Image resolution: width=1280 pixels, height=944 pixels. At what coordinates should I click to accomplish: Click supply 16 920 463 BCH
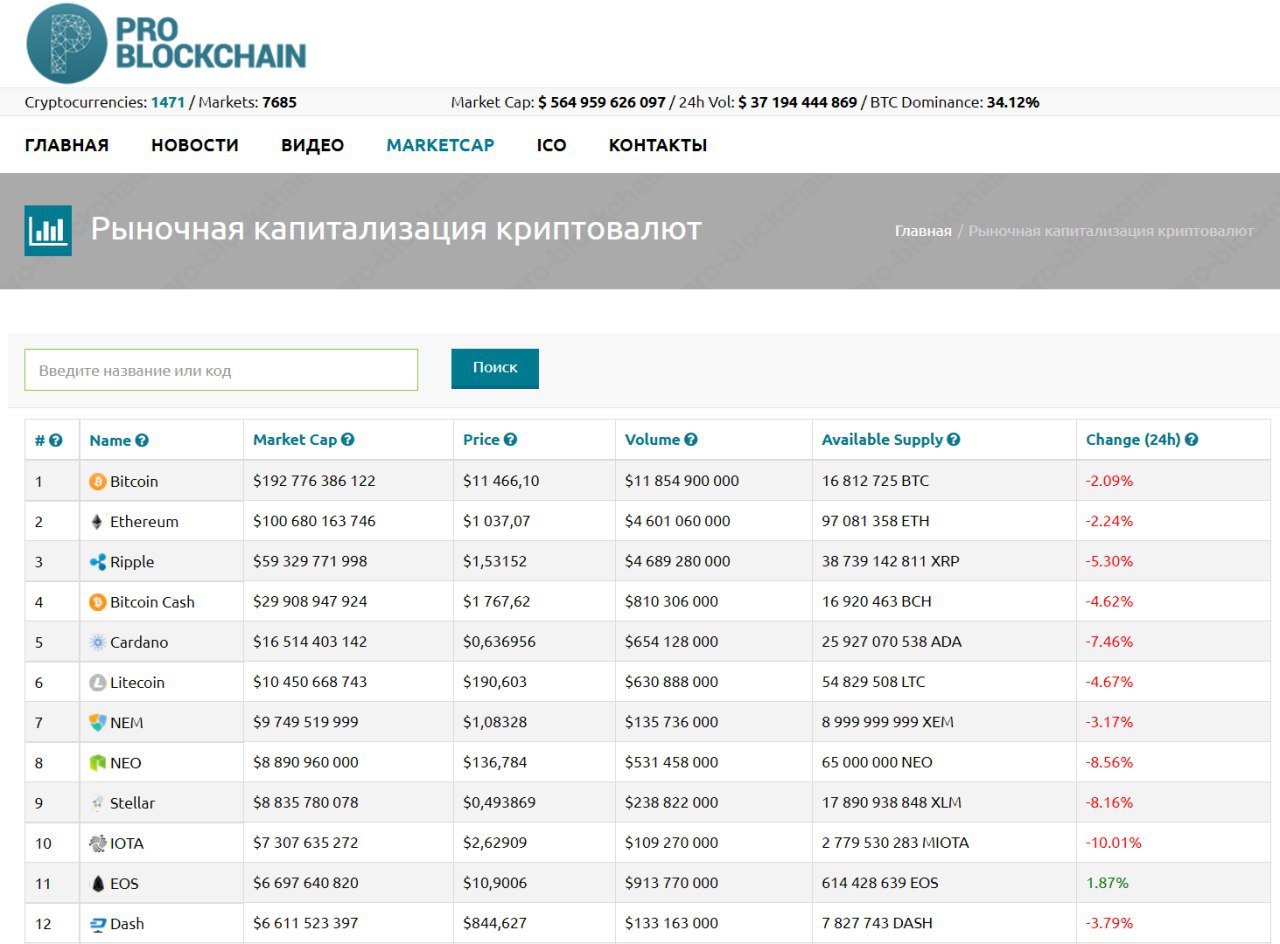click(876, 601)
